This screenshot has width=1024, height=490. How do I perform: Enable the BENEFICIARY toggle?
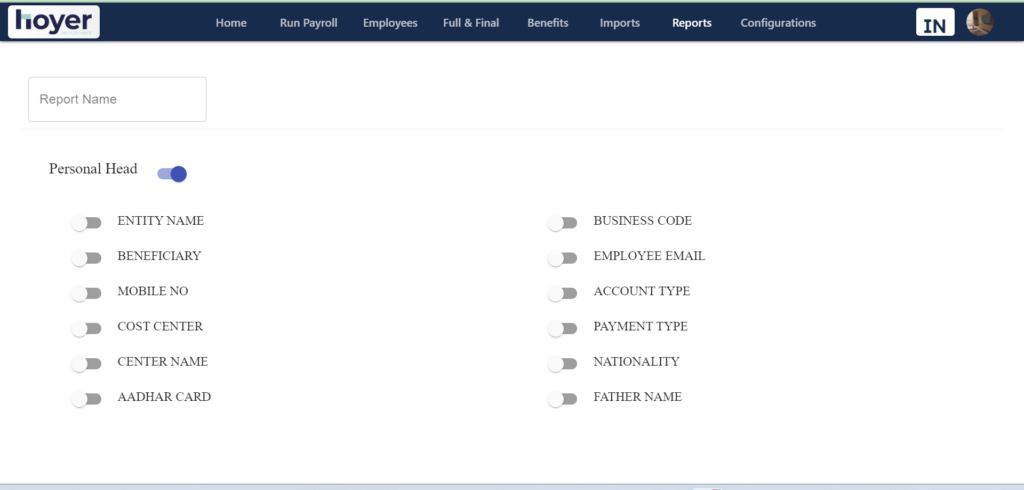86,258
